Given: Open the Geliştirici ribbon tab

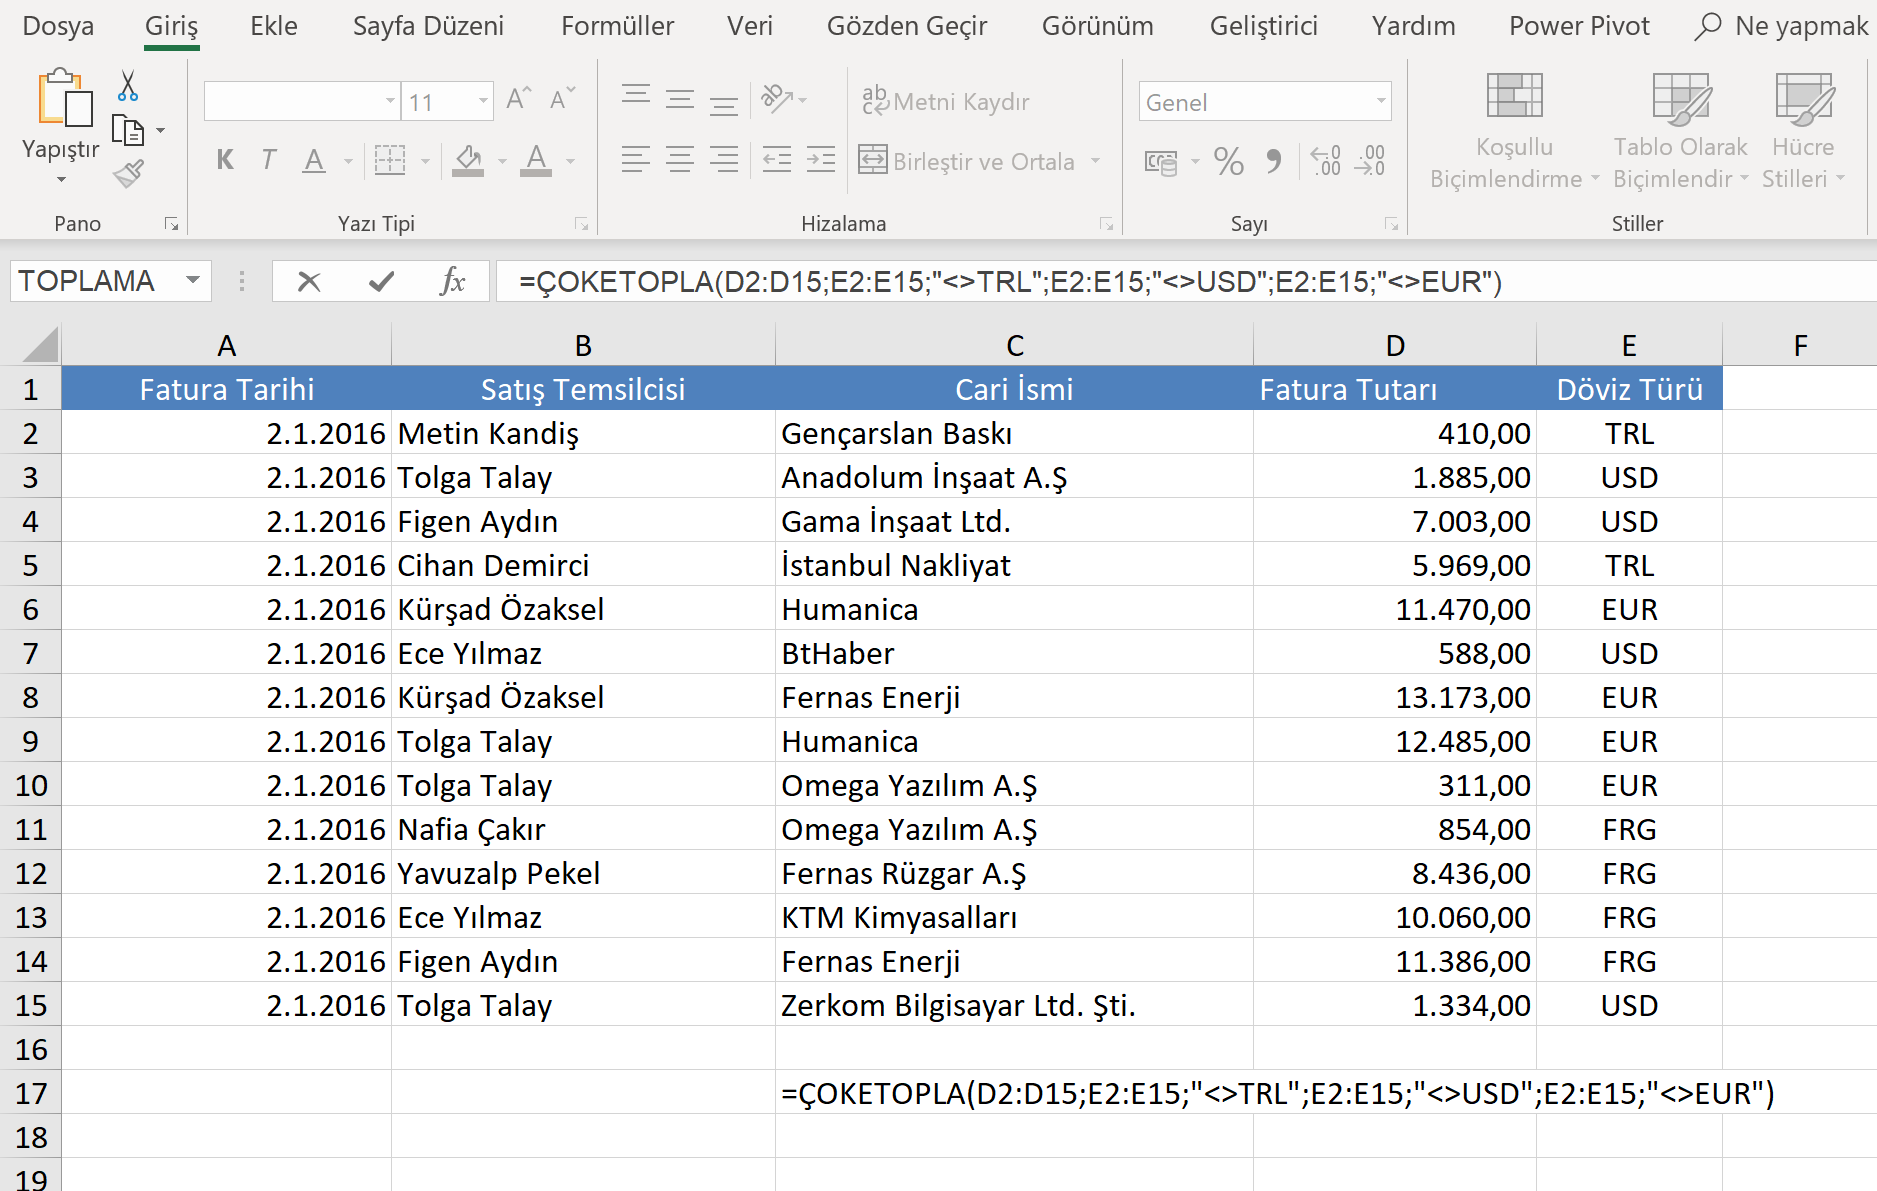Looking at the screenshot, I should [x=1263, y=26].
